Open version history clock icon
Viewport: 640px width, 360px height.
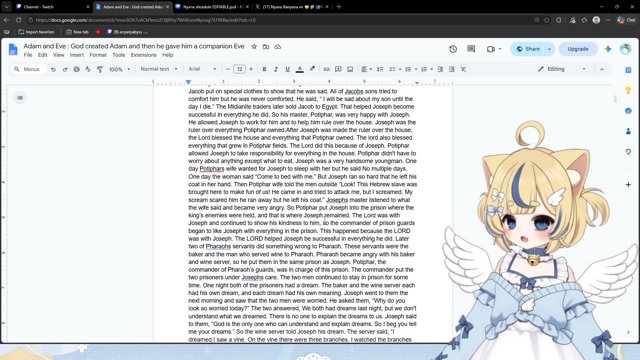[x=453, y=49]
